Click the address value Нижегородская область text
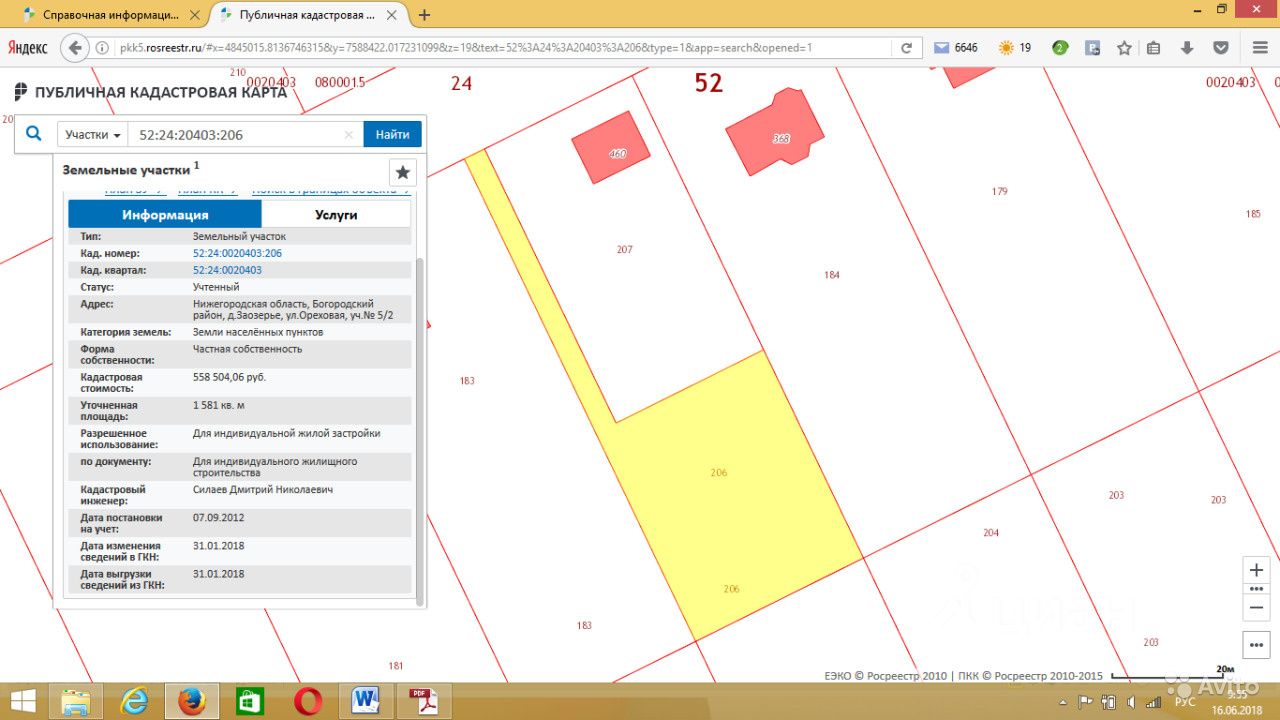 [x=293, y=309]
